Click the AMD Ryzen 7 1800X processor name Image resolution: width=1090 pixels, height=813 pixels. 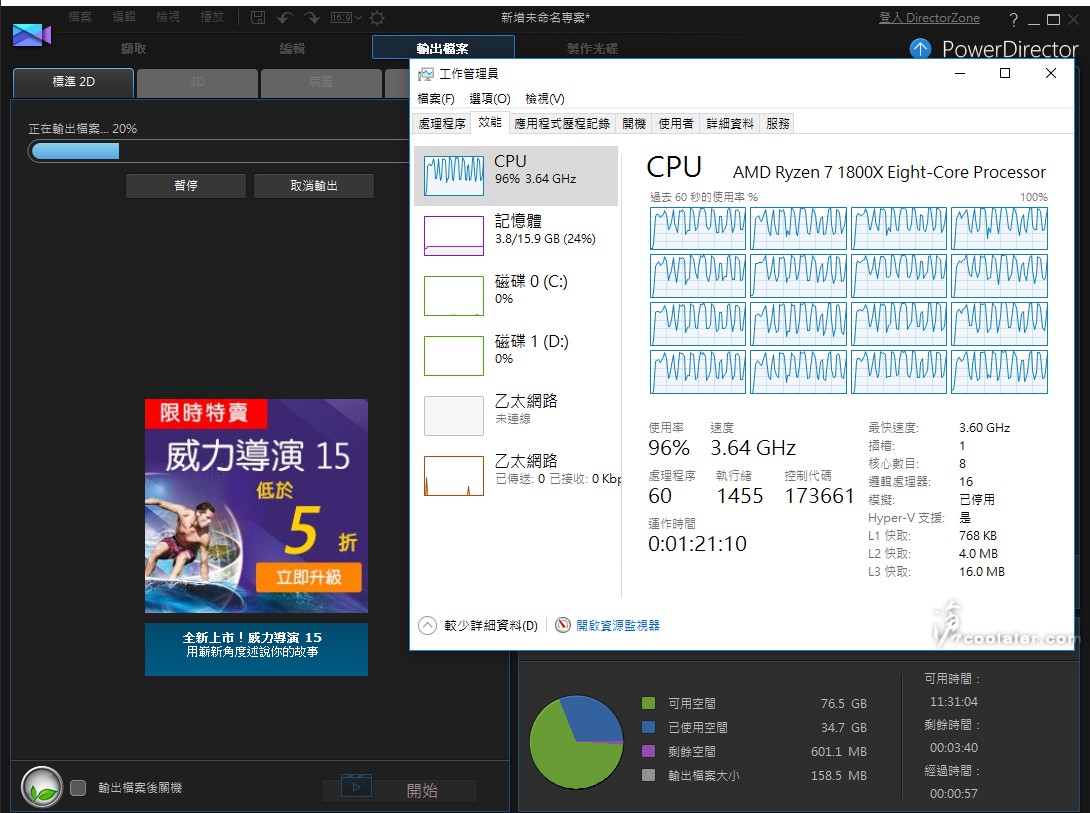pyautogui.click(x=889, y=172)
